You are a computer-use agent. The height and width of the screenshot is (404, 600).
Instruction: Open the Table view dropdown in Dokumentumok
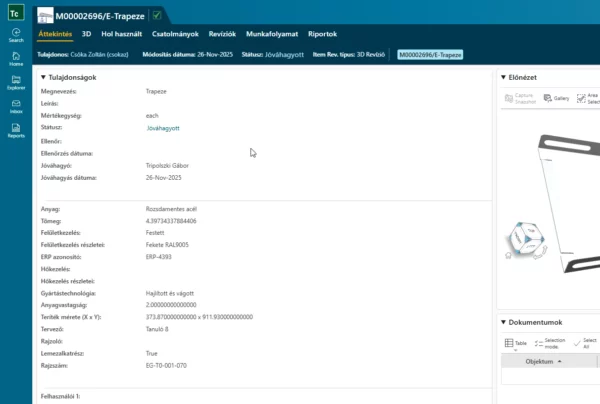click(515, 344)
